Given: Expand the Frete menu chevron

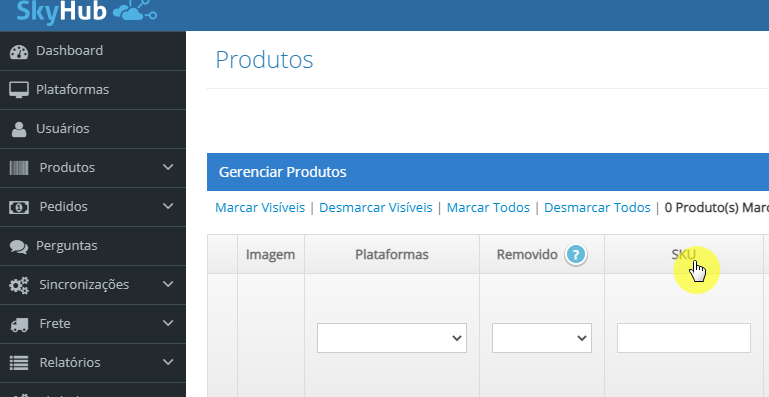Looking at the screenshot, I should 168,323.
